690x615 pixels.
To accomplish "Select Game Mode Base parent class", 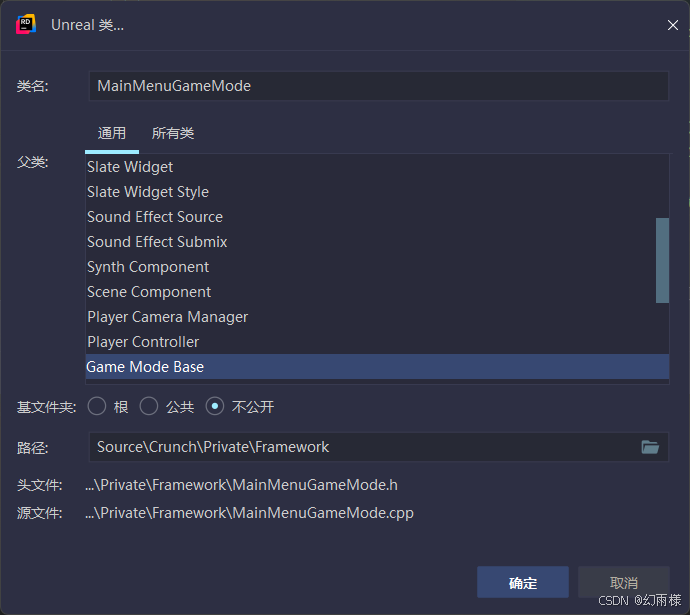I will pyautogui.click(x=377, y=367).
